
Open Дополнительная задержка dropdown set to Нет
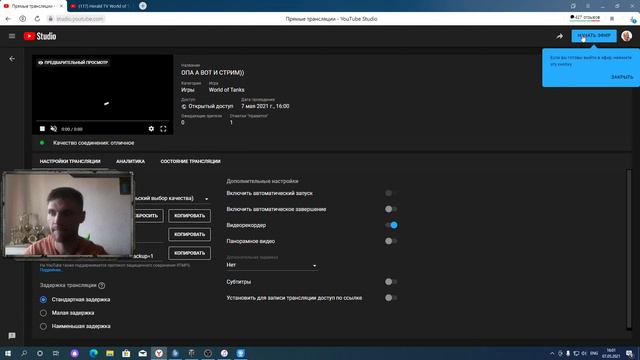pos(271,265)
